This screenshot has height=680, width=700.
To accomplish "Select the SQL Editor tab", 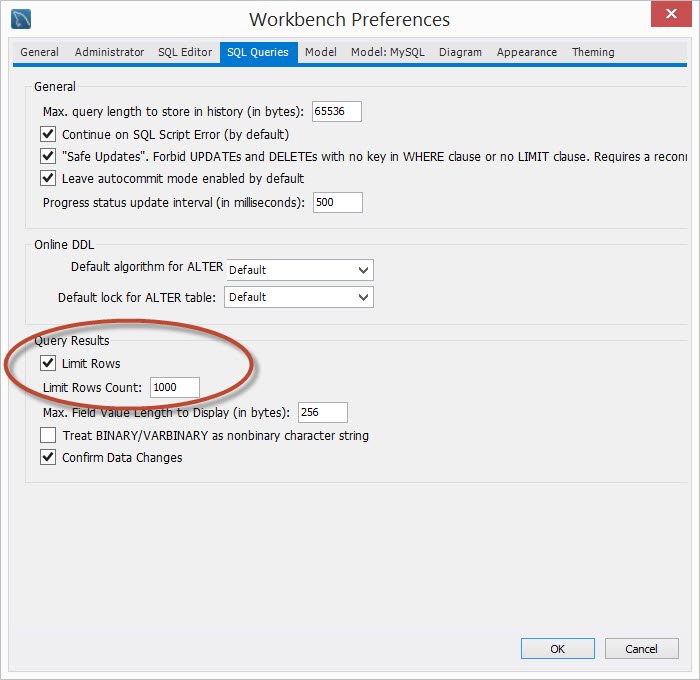I will [x=185, y=52].
